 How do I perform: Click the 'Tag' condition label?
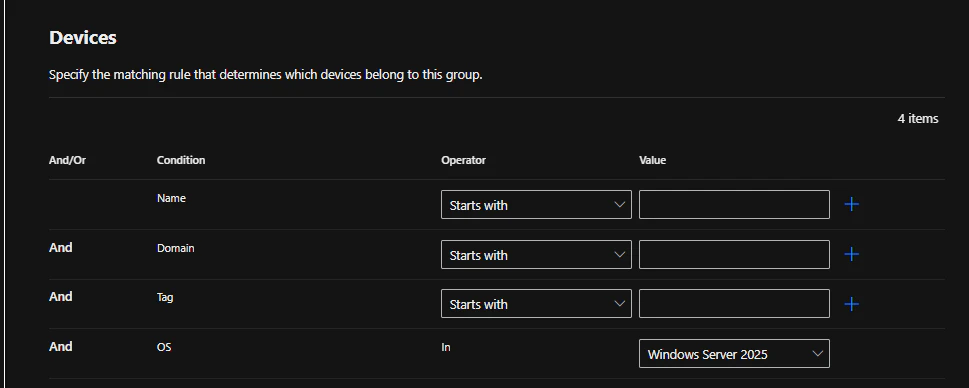click(165, 297)
